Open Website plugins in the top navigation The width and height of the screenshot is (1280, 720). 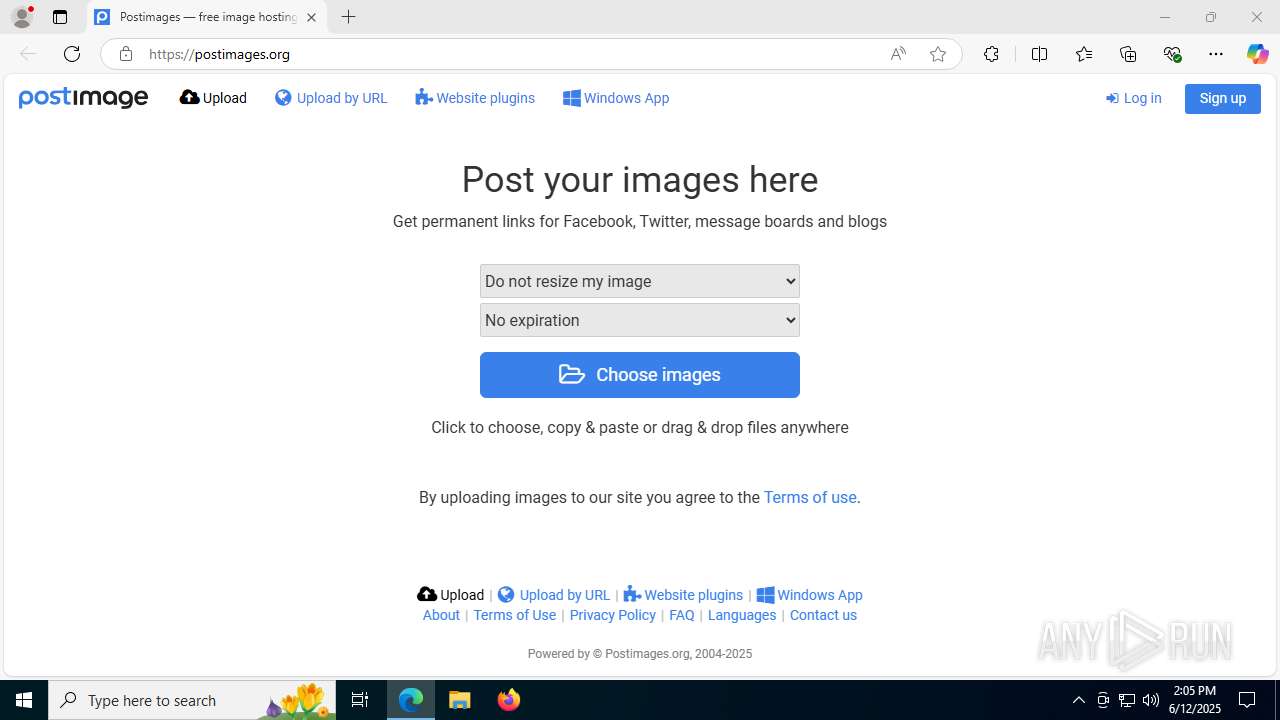click(x=475, y=98)
